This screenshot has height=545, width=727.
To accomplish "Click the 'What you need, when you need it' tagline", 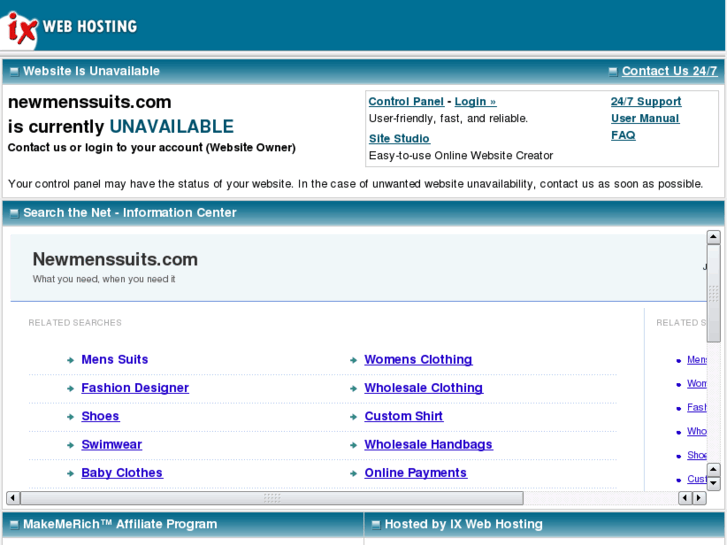I will coord(104,279).
